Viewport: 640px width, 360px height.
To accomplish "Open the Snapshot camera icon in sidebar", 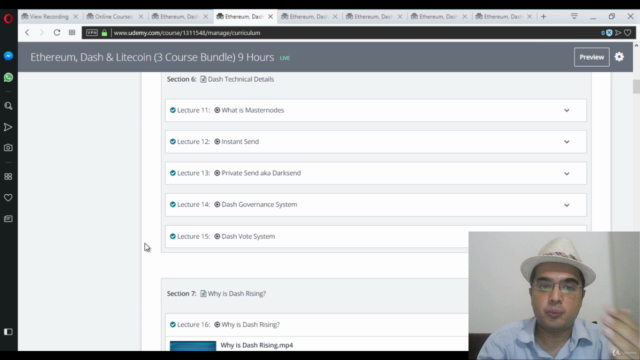I will 8,148.
